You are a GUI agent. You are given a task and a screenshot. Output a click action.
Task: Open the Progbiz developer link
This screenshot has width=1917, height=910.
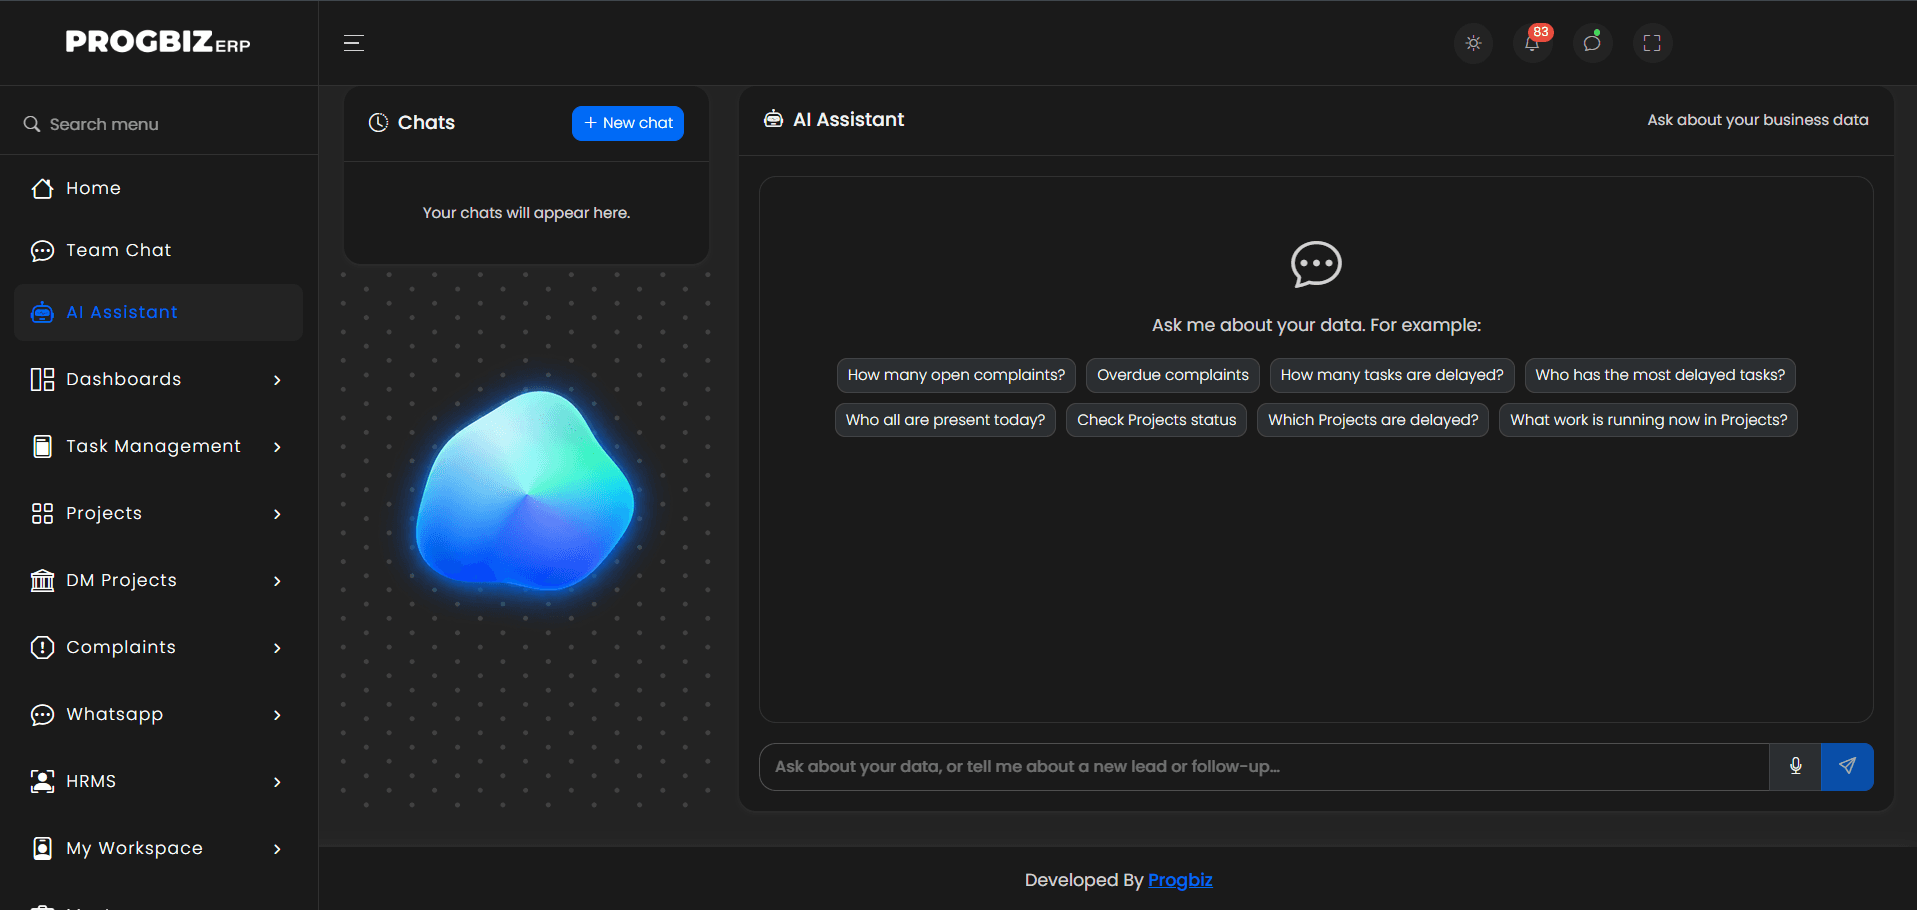tap(1180, 880)
